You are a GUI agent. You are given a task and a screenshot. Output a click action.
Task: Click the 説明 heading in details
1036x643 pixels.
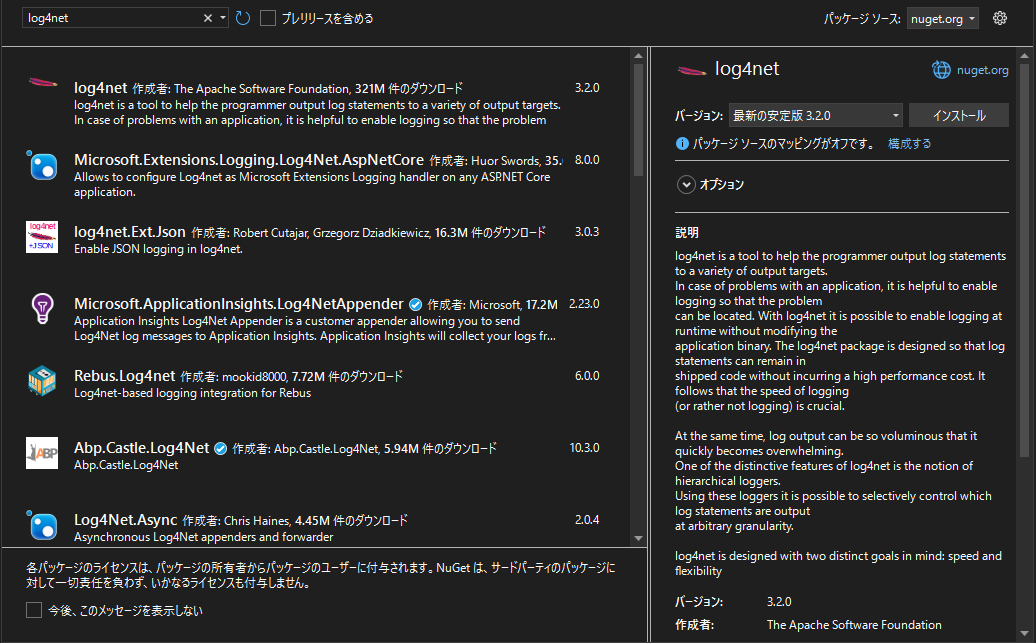coord(686,233)
